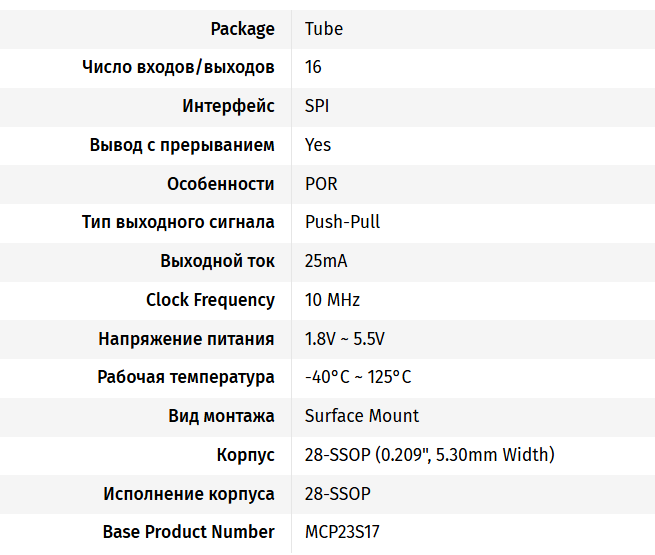
Task: Click the Package label cell
Action: pos(242,29)
